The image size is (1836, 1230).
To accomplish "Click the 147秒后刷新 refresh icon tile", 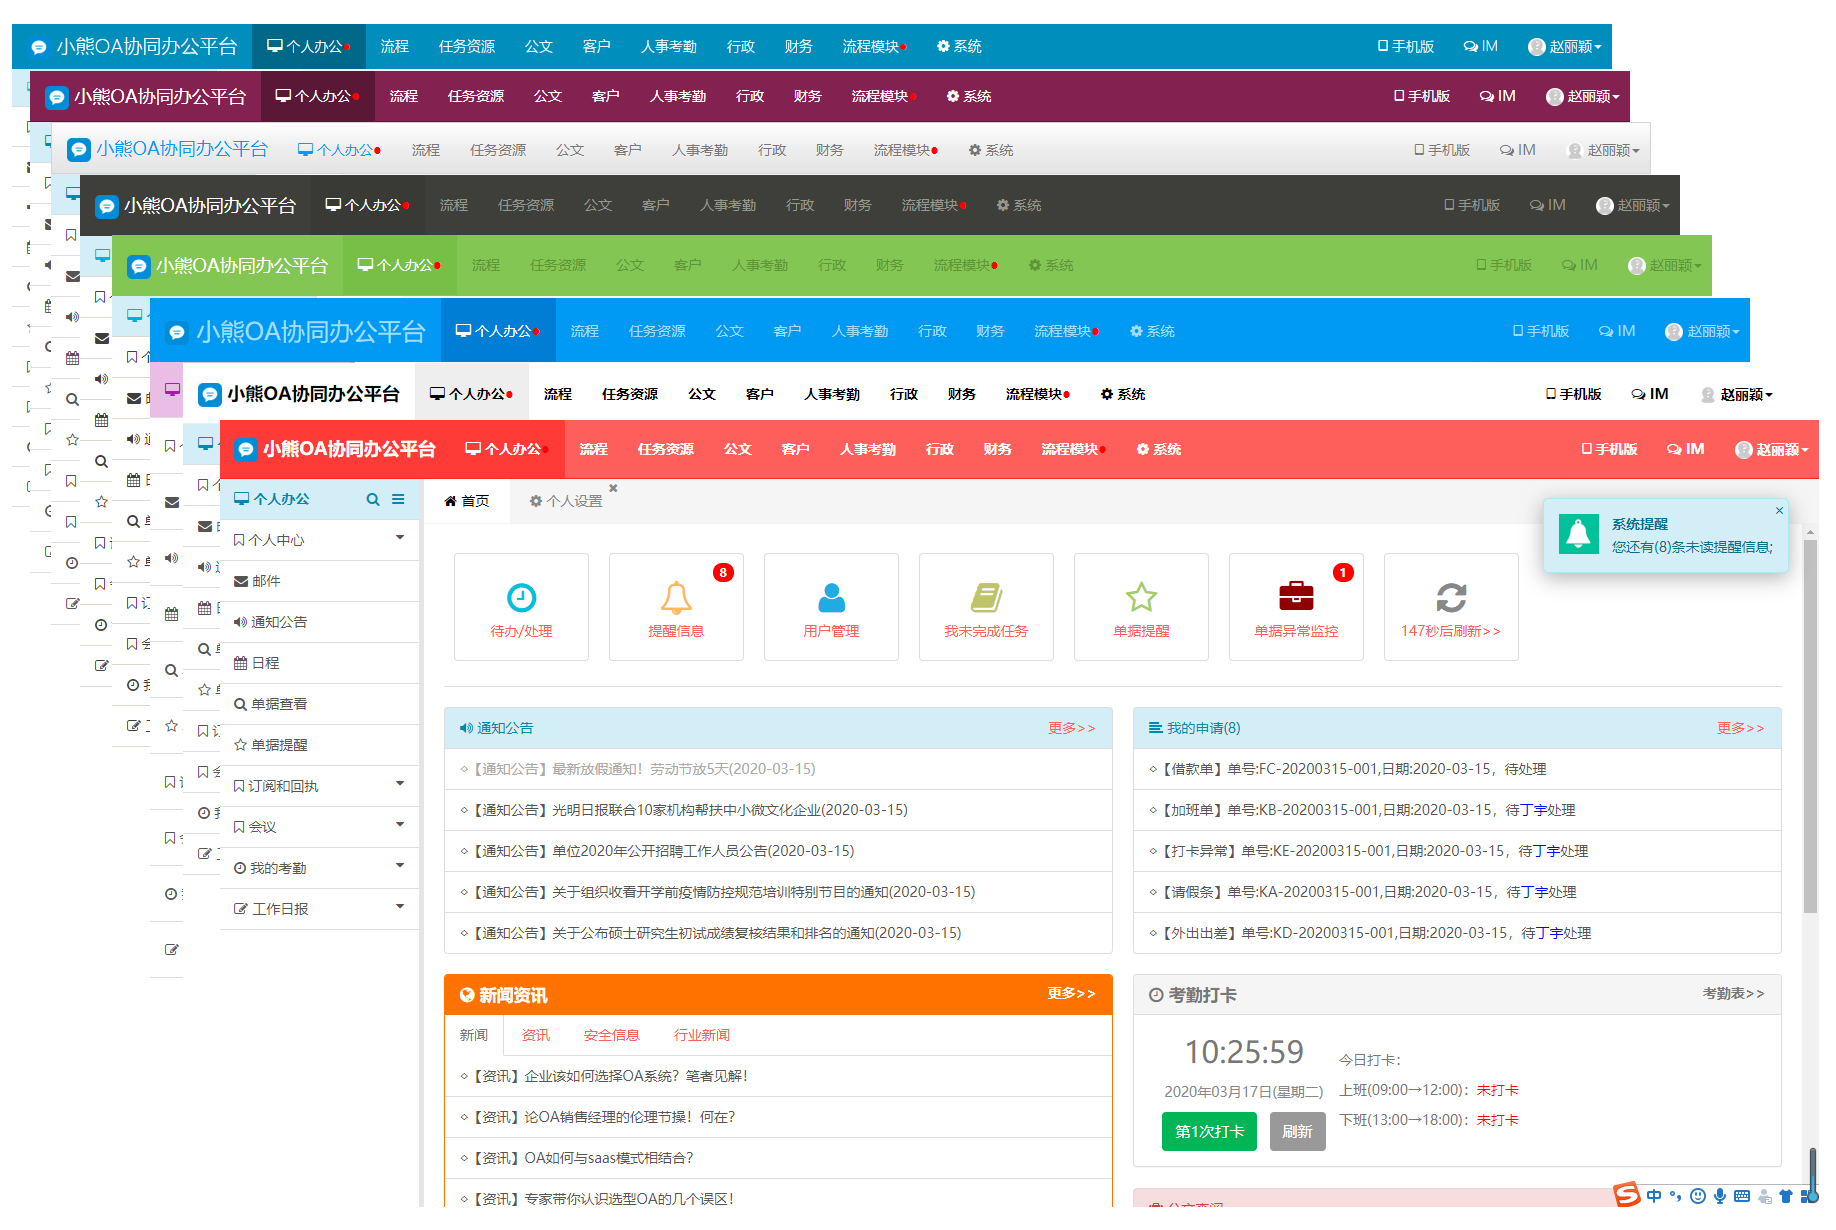I will pyautogui.click(x=1451, y=607).
